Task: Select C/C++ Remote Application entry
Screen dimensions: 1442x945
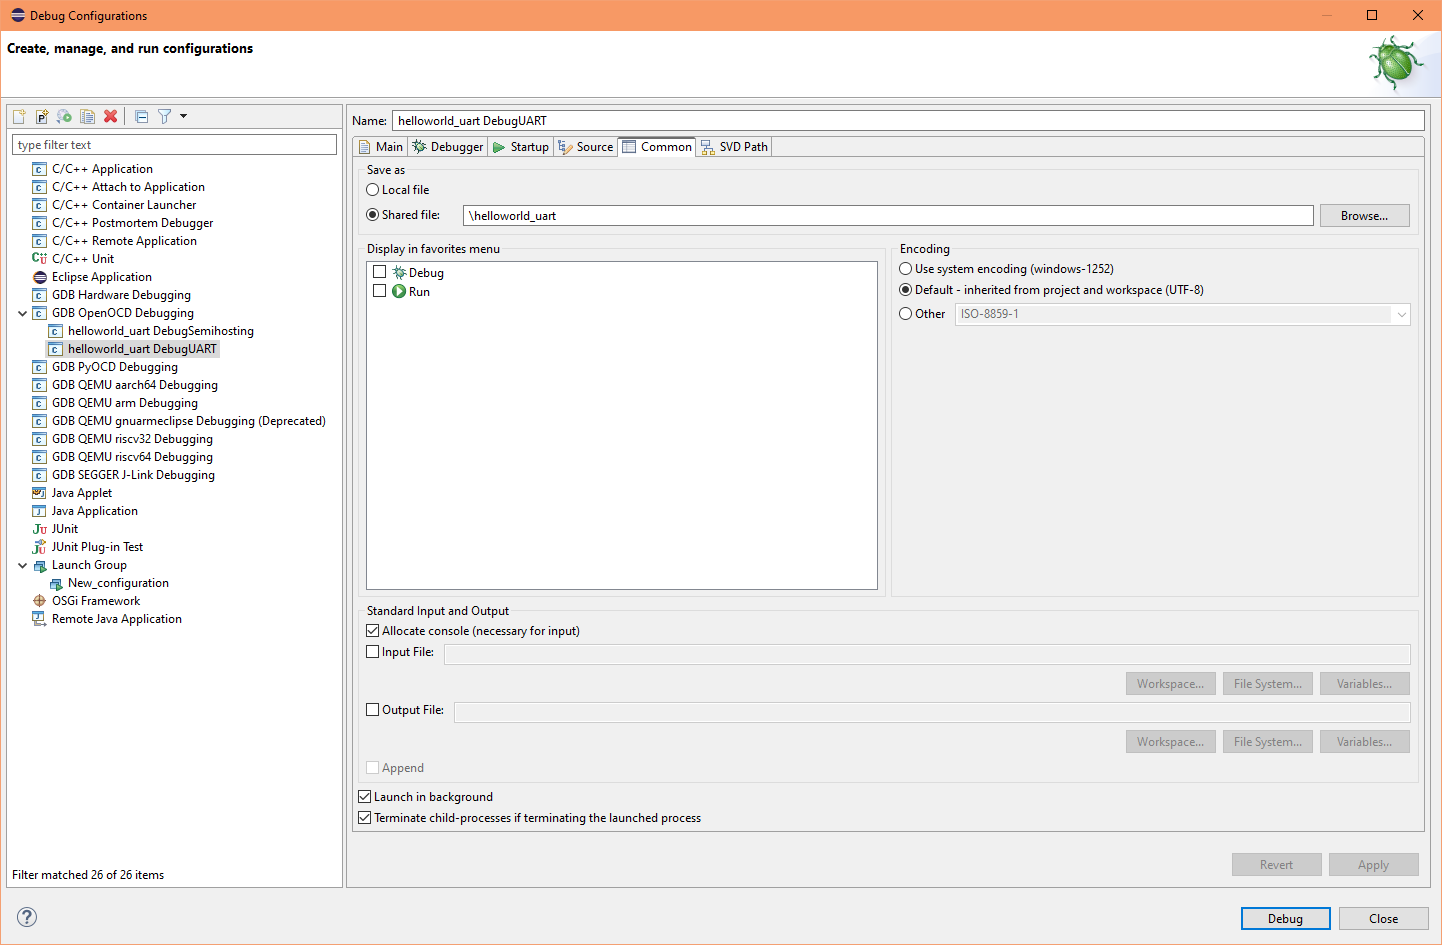Action: coord(124,241)
